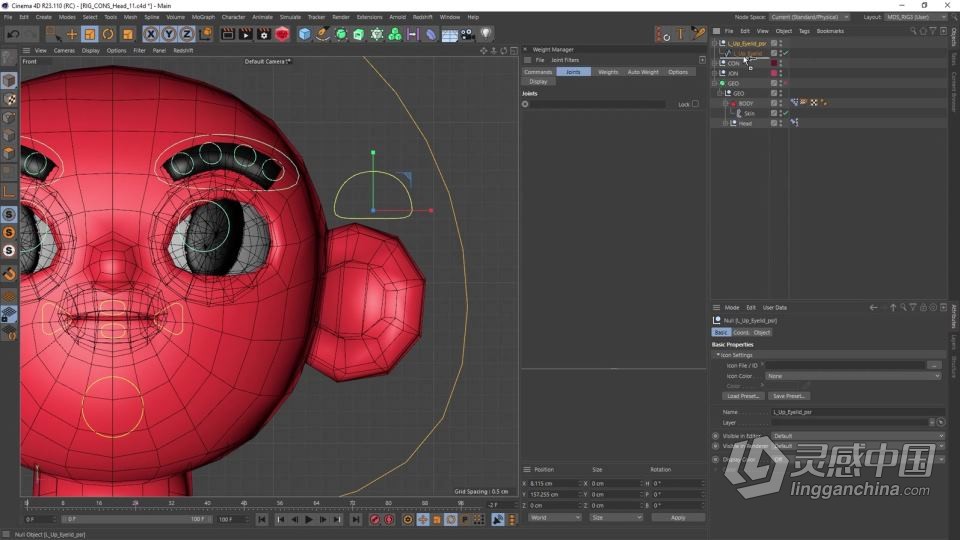Toggle the Lock checkbox in Joints

tap(695, 104)
